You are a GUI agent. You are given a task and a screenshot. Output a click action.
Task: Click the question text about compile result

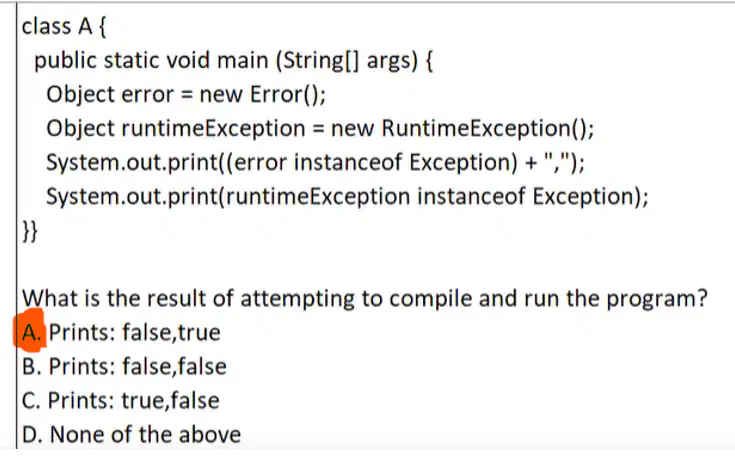[365, 298]
